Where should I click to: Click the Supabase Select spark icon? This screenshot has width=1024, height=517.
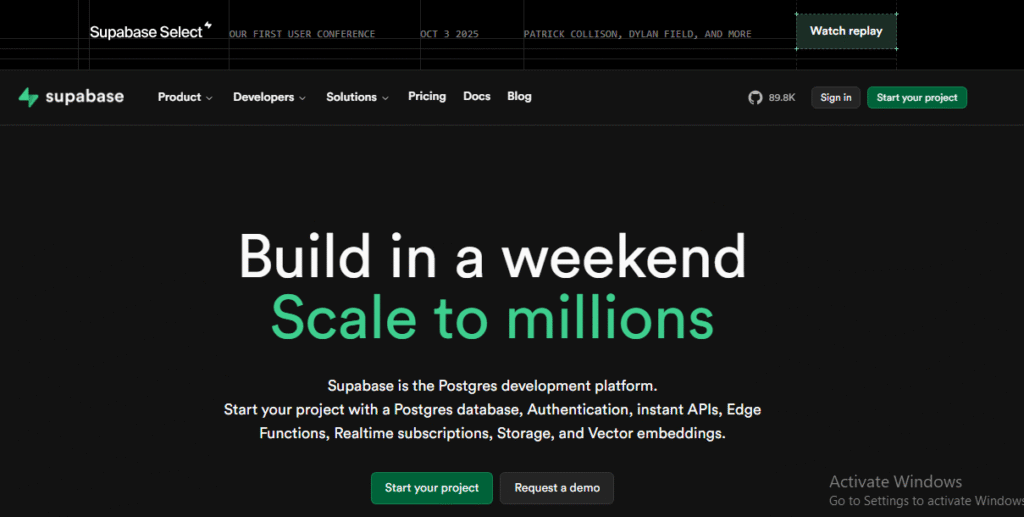pos(208,26)
